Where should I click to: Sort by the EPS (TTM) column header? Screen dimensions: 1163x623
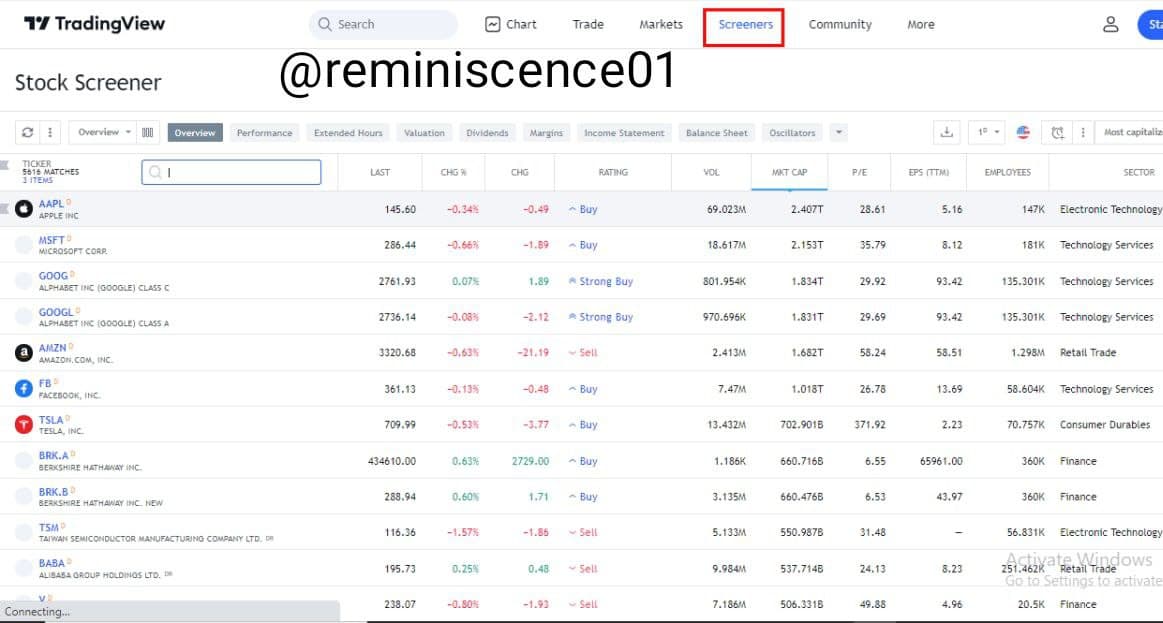[x=928, y=172]
